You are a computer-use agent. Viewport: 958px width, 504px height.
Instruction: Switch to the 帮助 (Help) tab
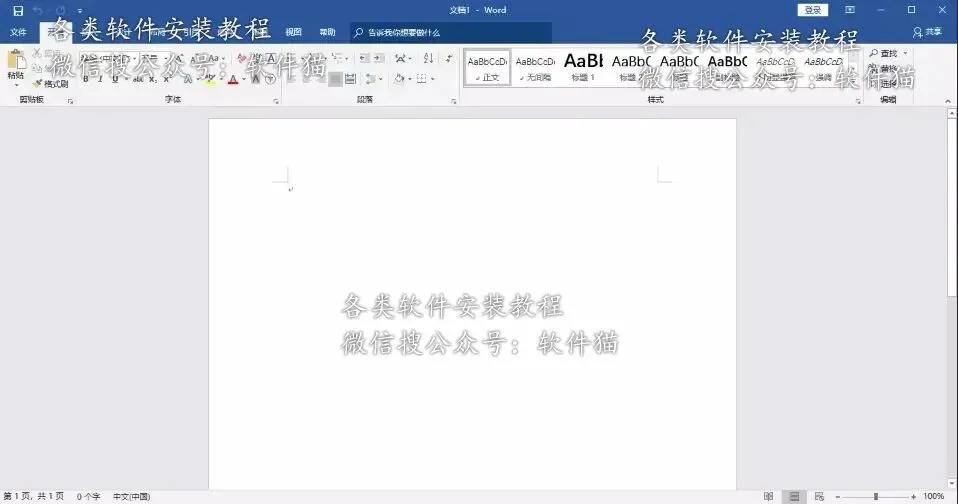(327, 32)
